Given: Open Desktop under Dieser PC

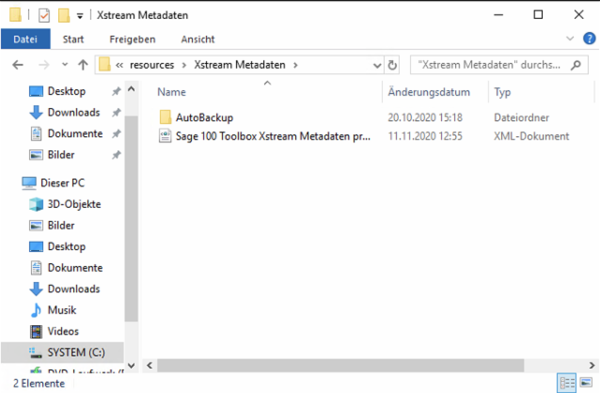Looking at the screenshot, I should tap(67, 246).
